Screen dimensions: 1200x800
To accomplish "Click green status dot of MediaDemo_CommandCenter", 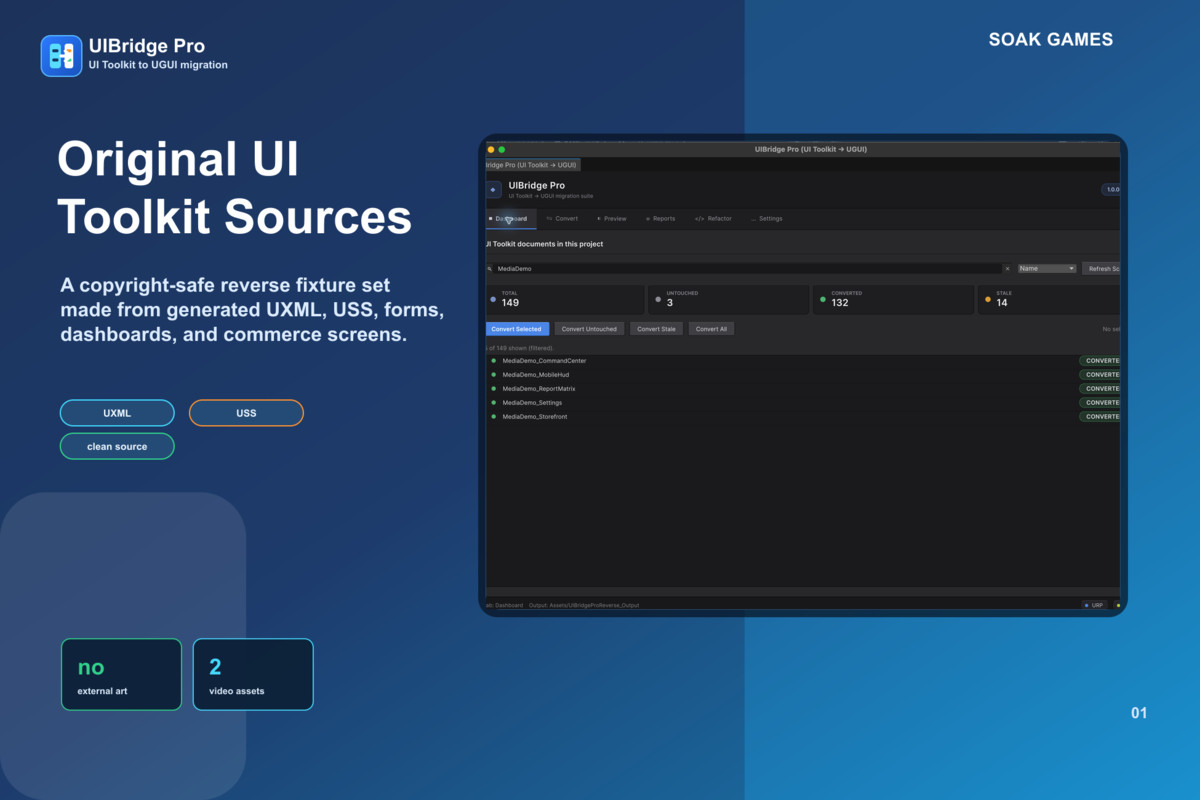I will 494,361.
